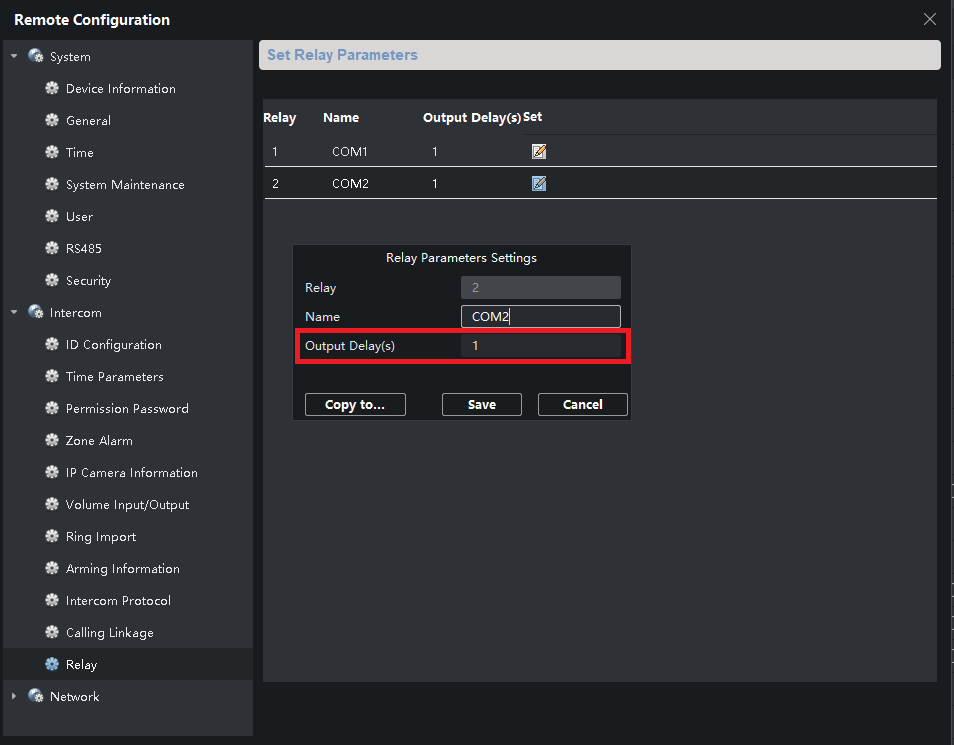Go to IP Camera Information settings

click(131, 473)
